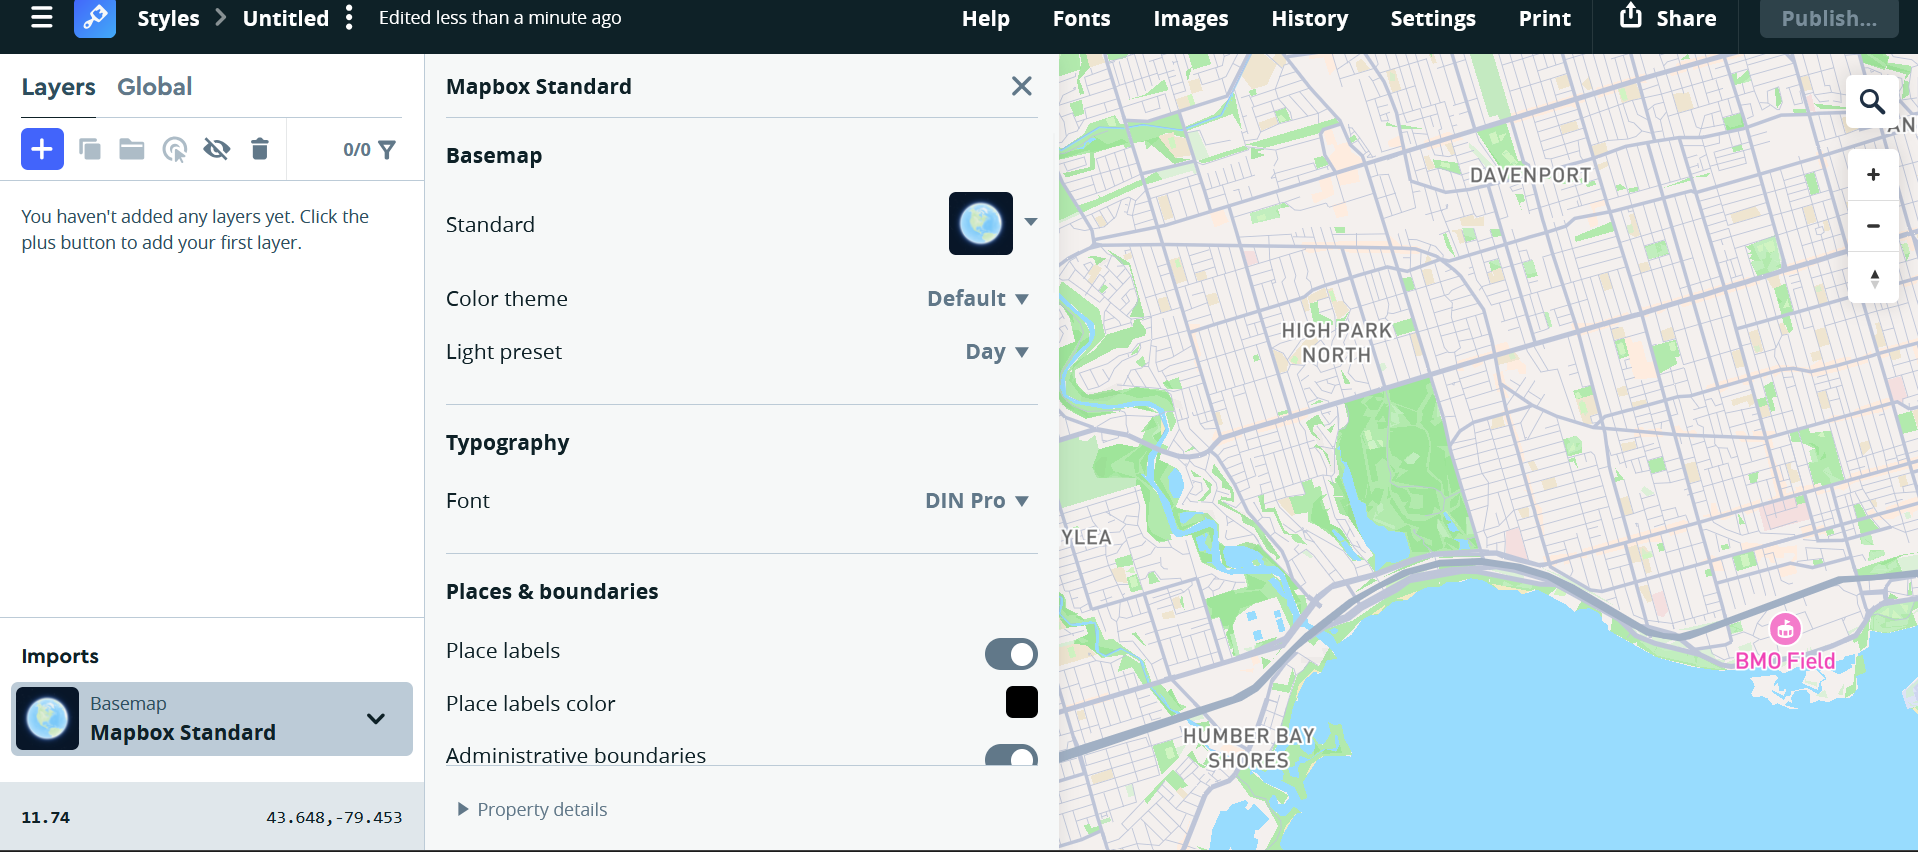Toggle Place labels switch
The height and width of the screenshot is (852, 1918).
[1011, 654]
